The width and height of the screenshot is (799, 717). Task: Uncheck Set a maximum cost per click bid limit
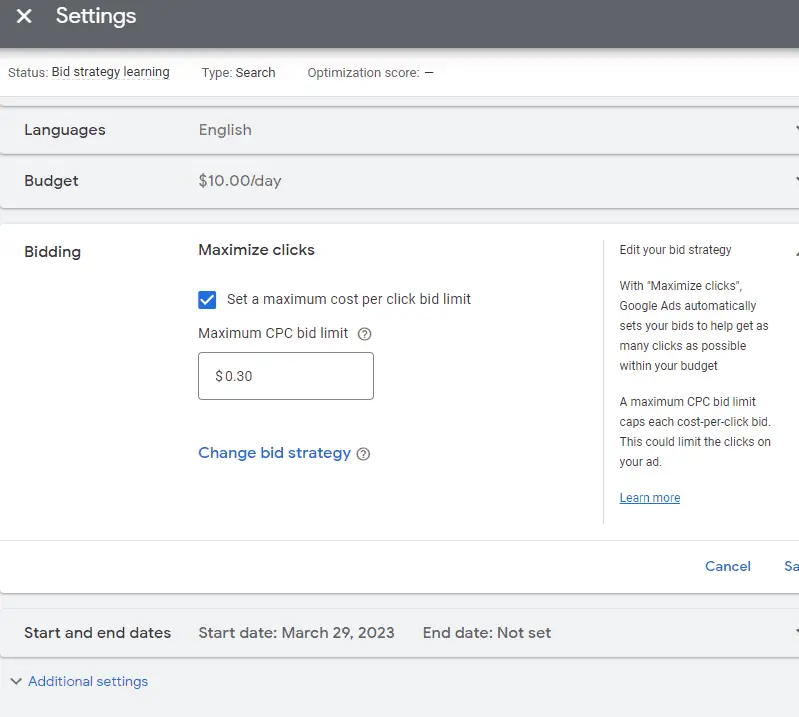[207, 299]
